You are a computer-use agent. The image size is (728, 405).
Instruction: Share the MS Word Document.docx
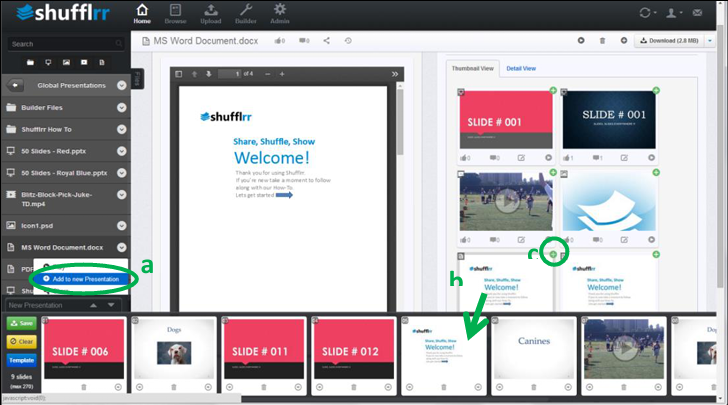point(327,41)
